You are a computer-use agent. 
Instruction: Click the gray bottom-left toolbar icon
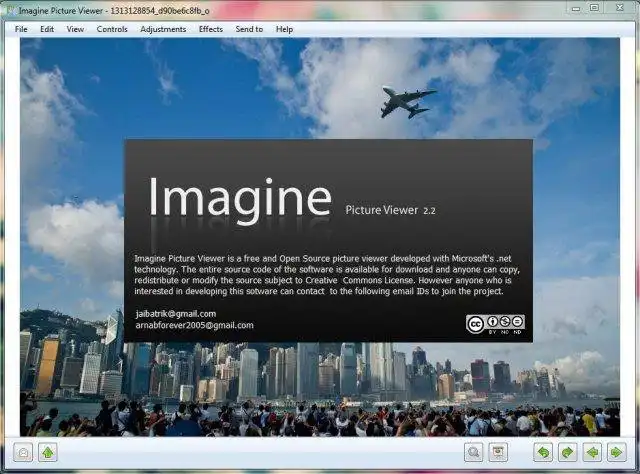pos(23,452)
